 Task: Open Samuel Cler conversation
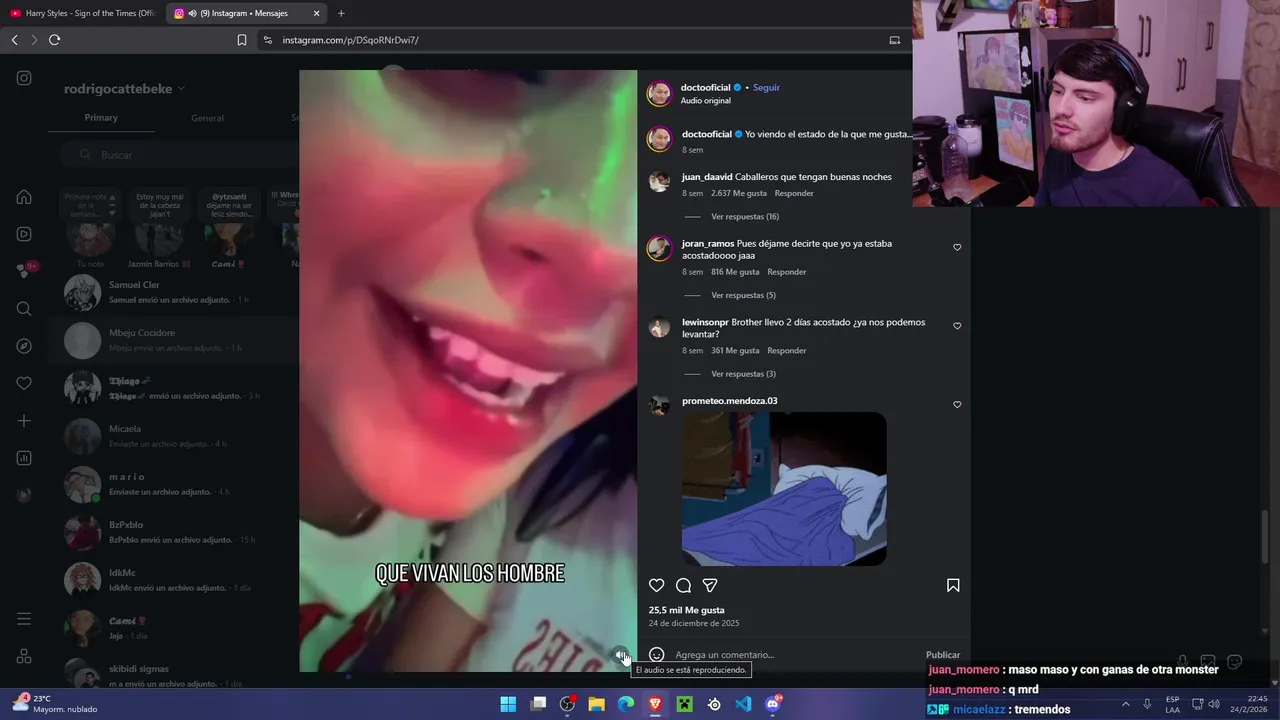tap(174, 292)
